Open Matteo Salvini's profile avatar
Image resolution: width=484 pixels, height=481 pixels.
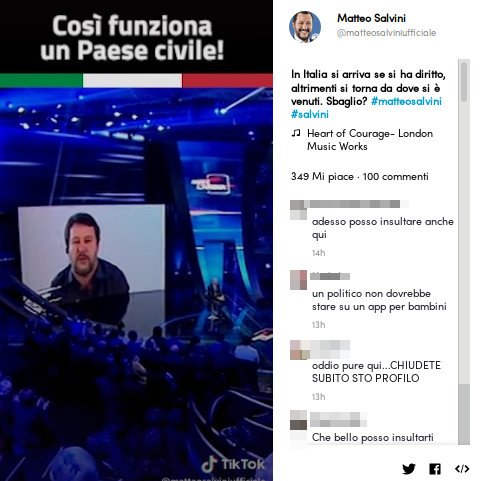coord(305,27)
